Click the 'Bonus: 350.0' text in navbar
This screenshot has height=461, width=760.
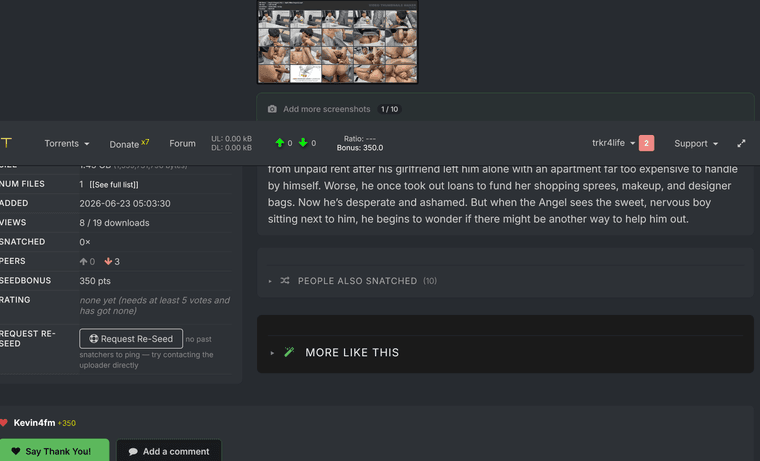click(360, 148)
